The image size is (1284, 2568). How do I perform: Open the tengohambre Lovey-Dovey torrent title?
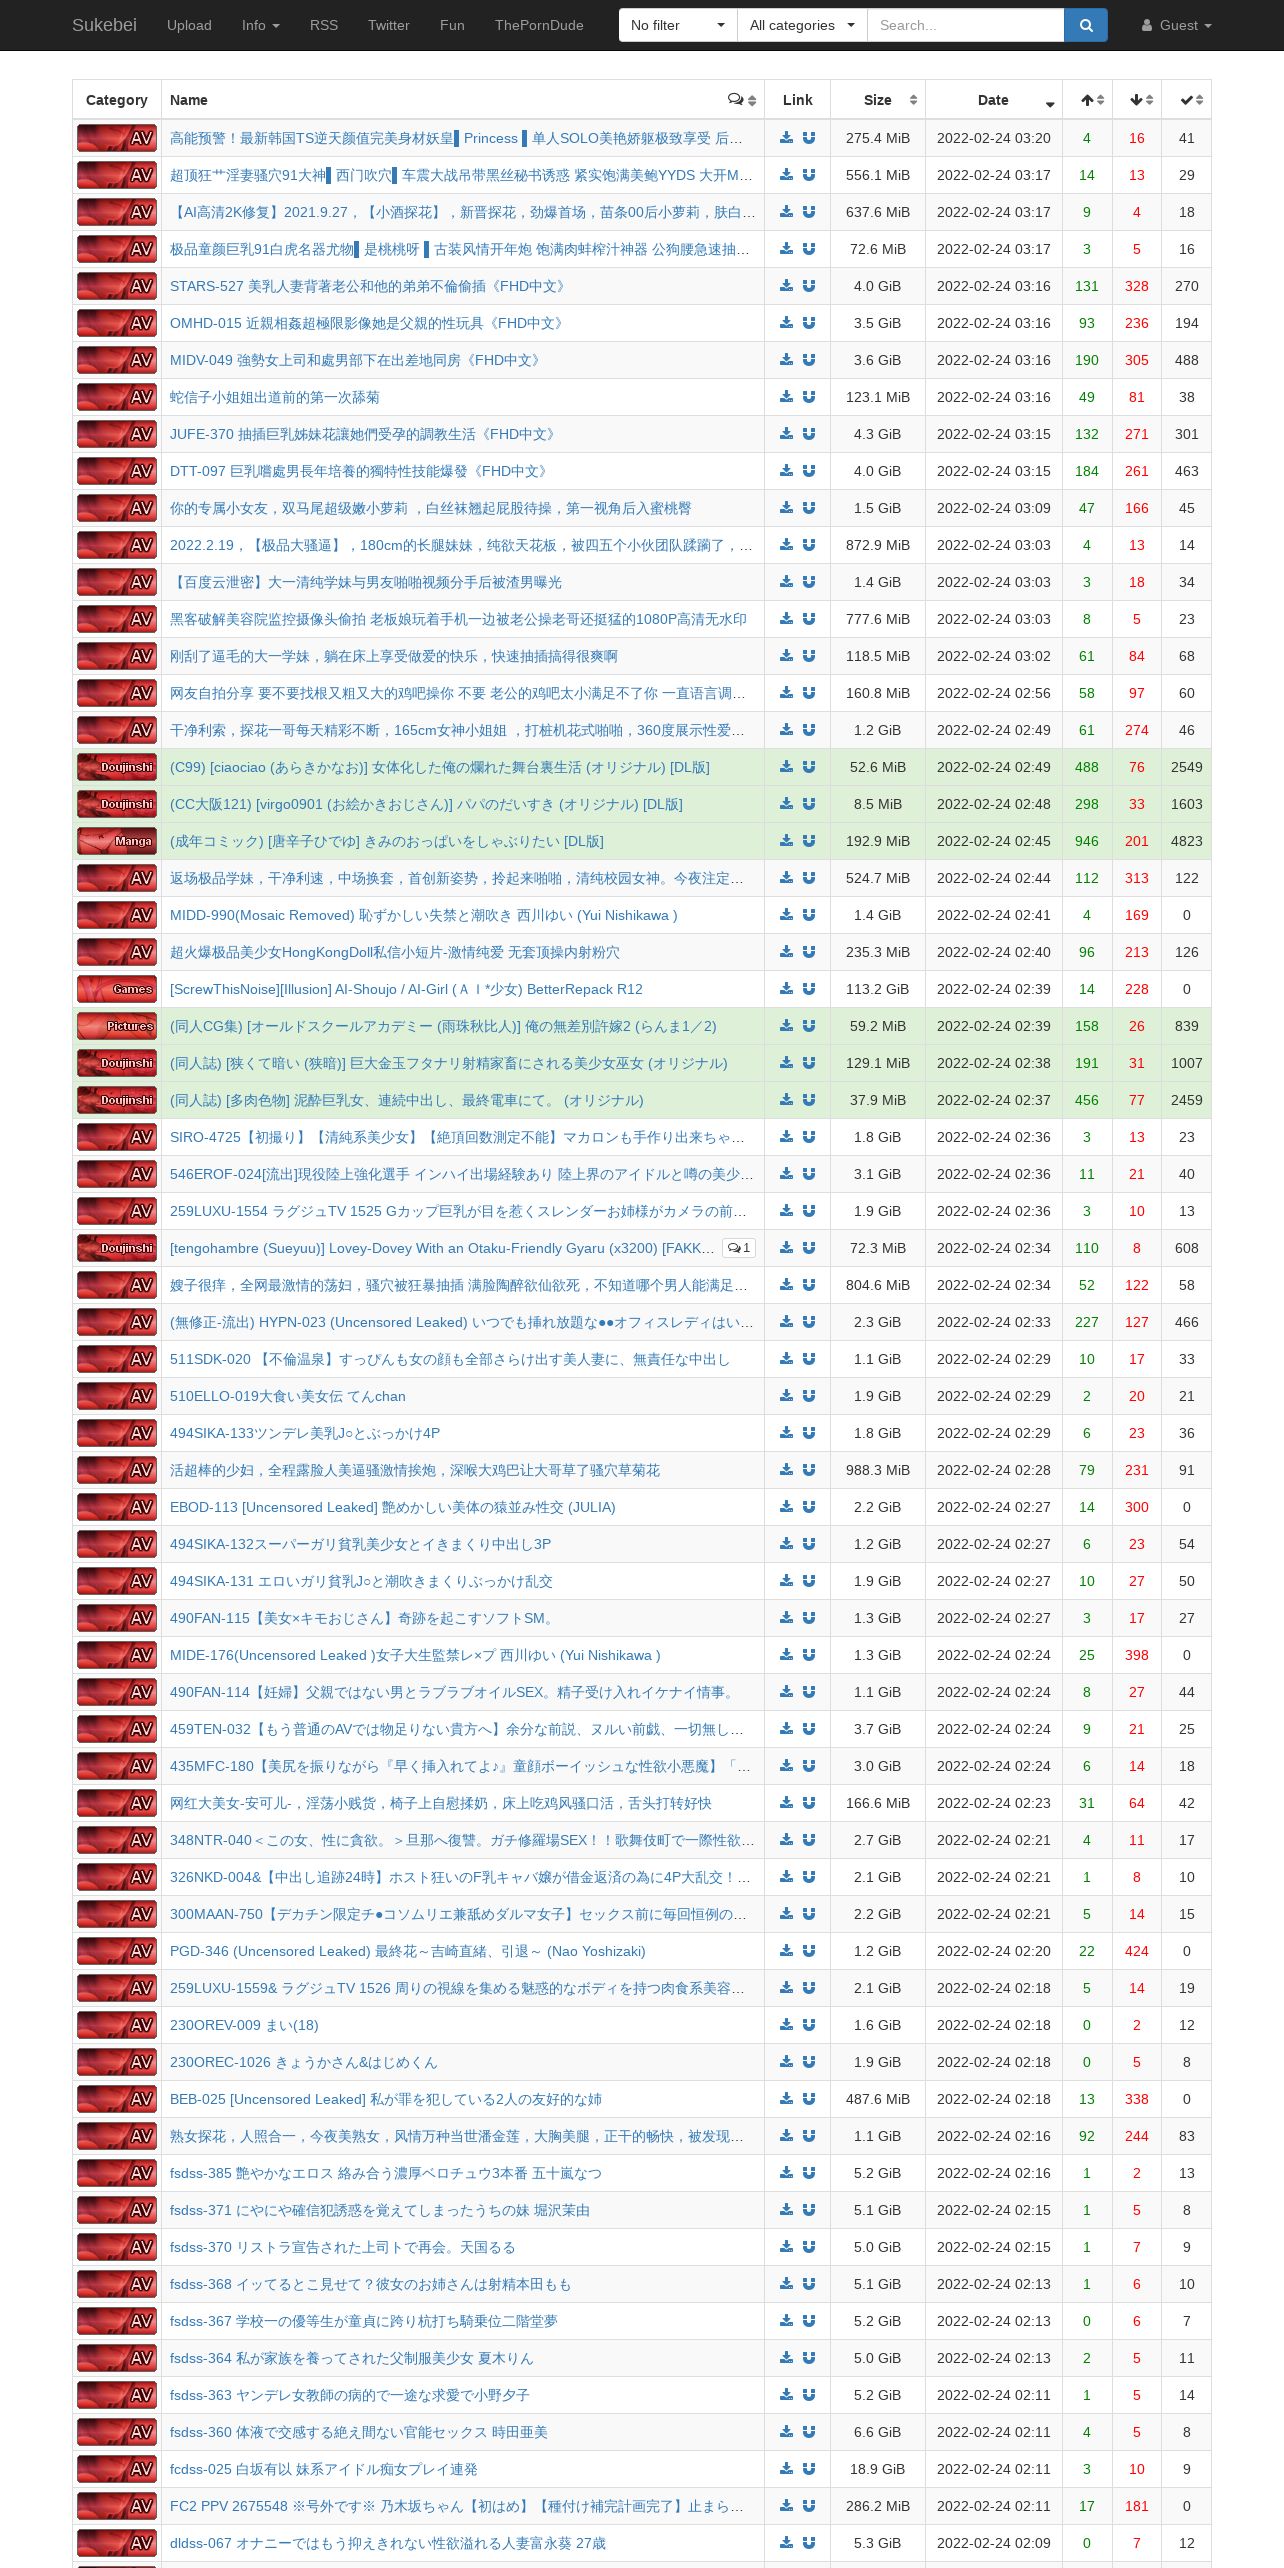coord(442,1248)
